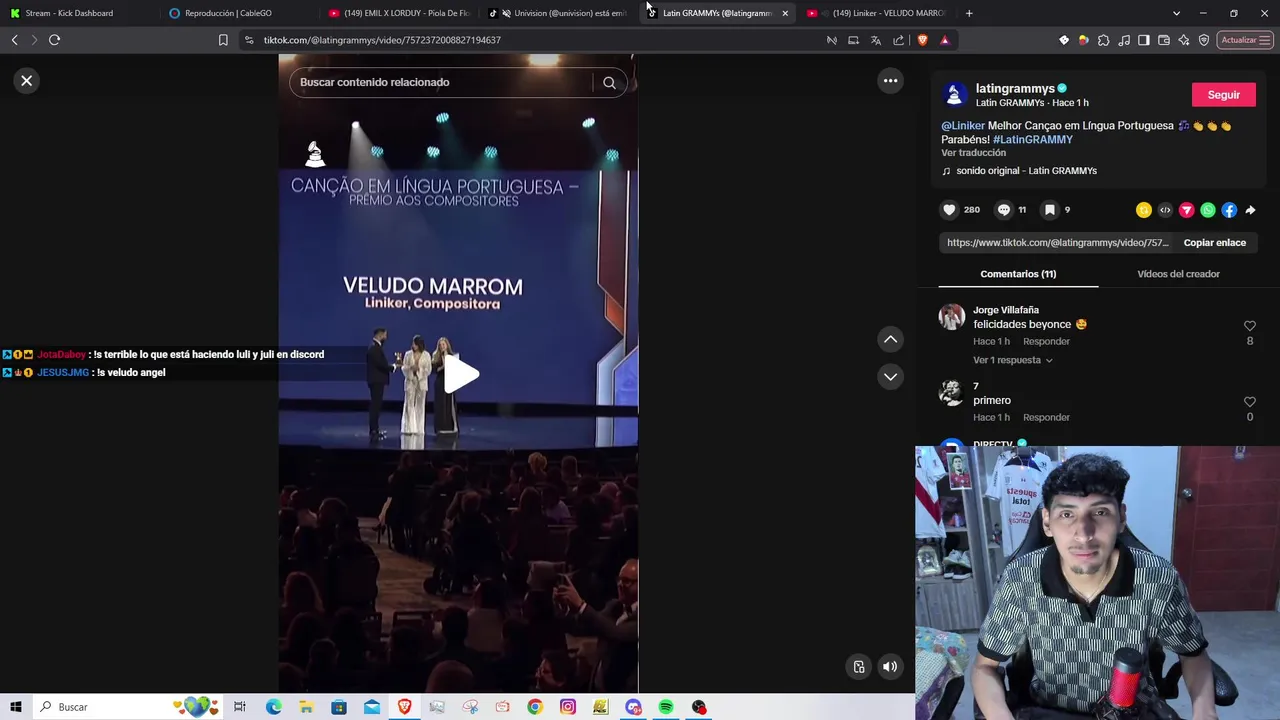The image size is (1280, 720).
Task: Open Brave VPN shield icon
Action: [1204, 40]
